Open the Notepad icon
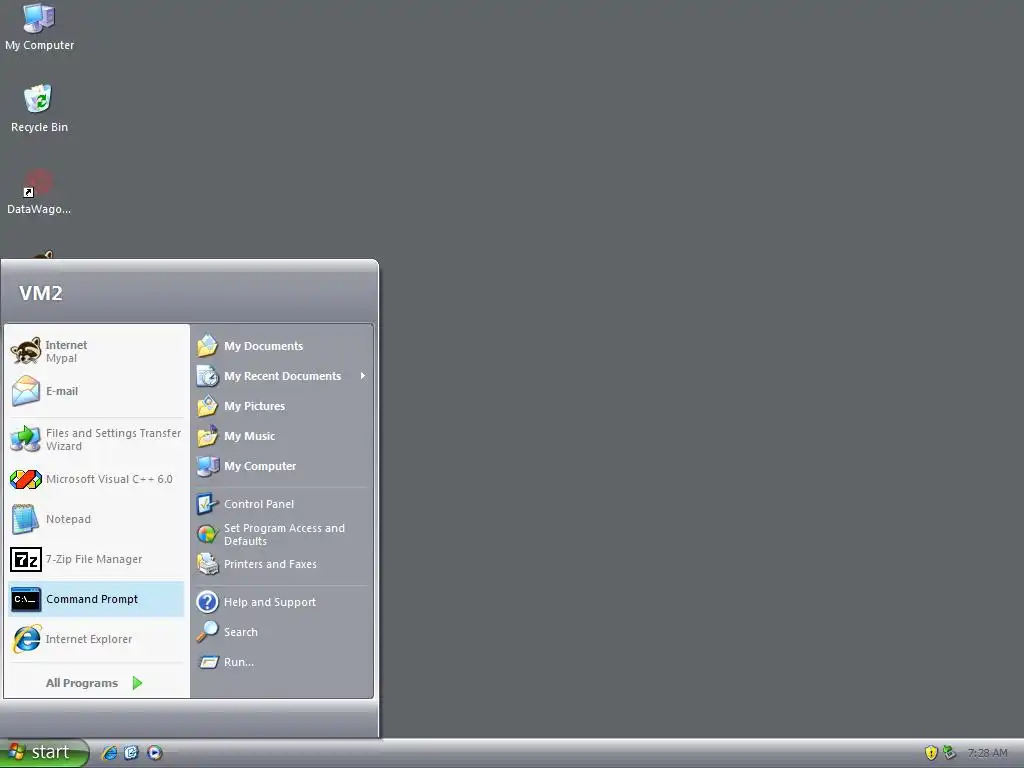 pos(26,519)
